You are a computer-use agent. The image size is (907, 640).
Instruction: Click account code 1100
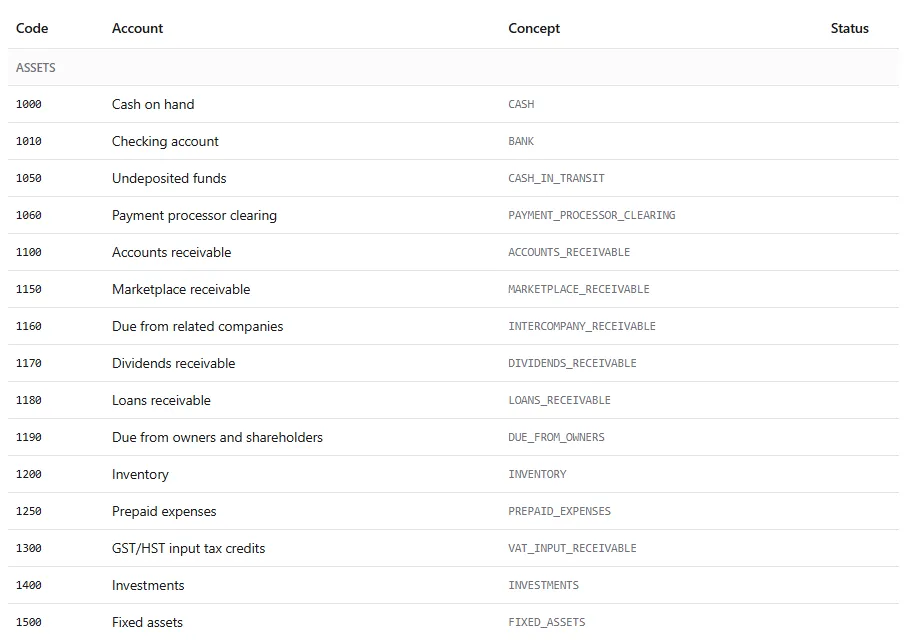(28, 252)
